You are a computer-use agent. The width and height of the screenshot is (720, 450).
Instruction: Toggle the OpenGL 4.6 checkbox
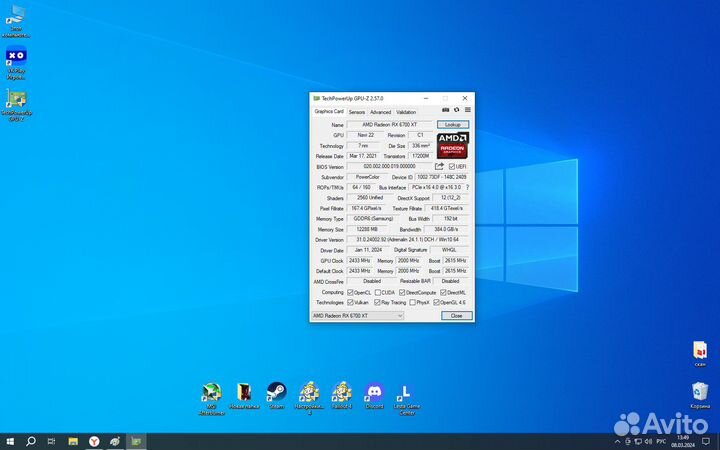pyautogui.click(x=436, y=302)
